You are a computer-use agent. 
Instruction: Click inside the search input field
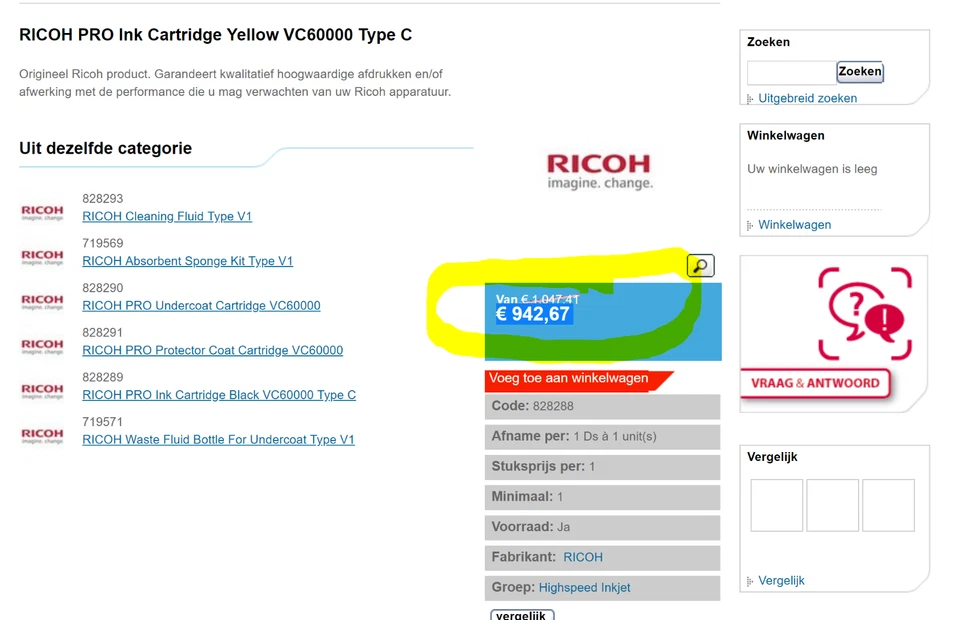pos(790,72)
